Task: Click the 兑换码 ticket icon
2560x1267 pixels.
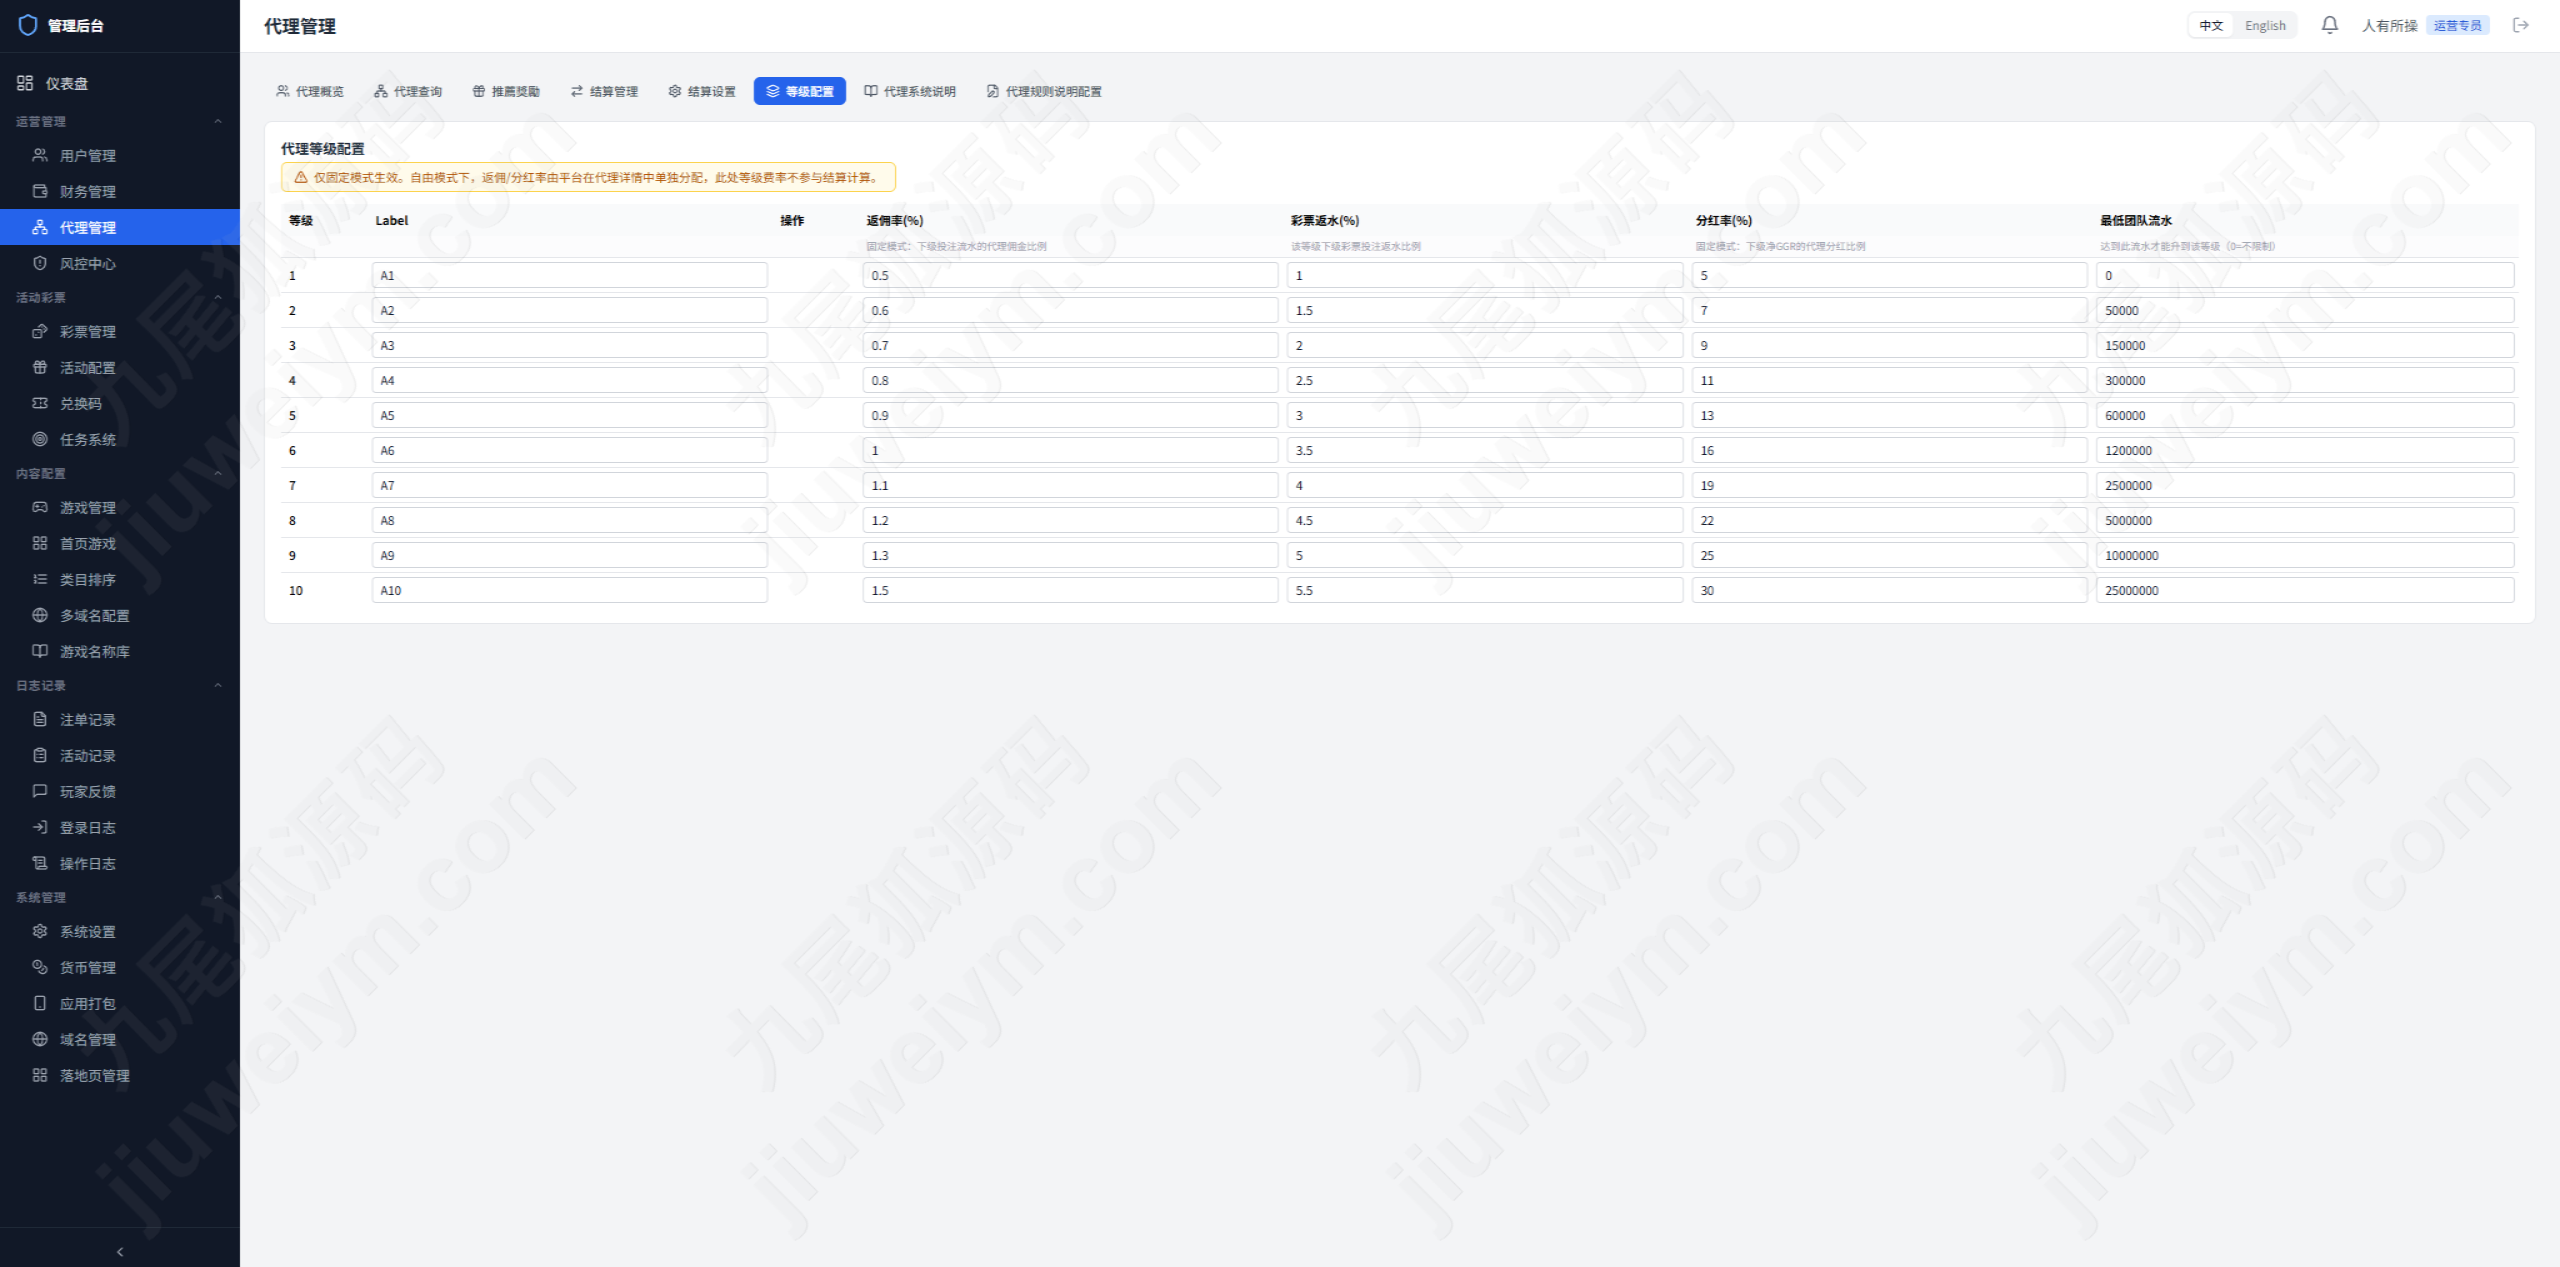Action: (40, 403)
